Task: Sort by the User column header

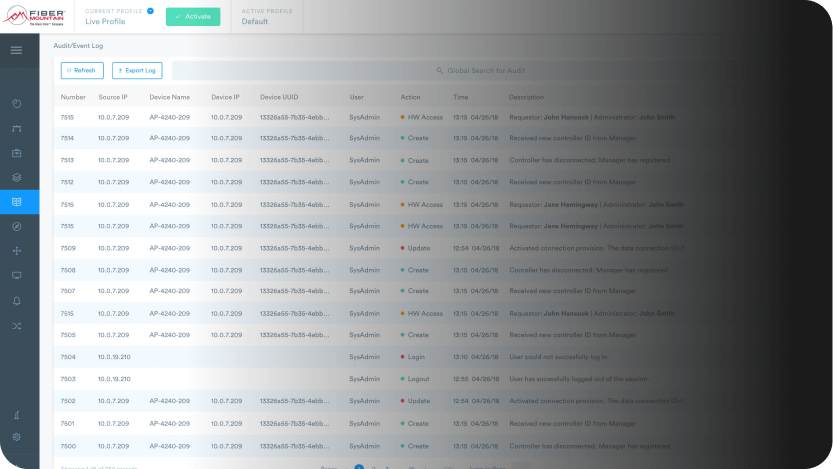Action: pos(356,97)
